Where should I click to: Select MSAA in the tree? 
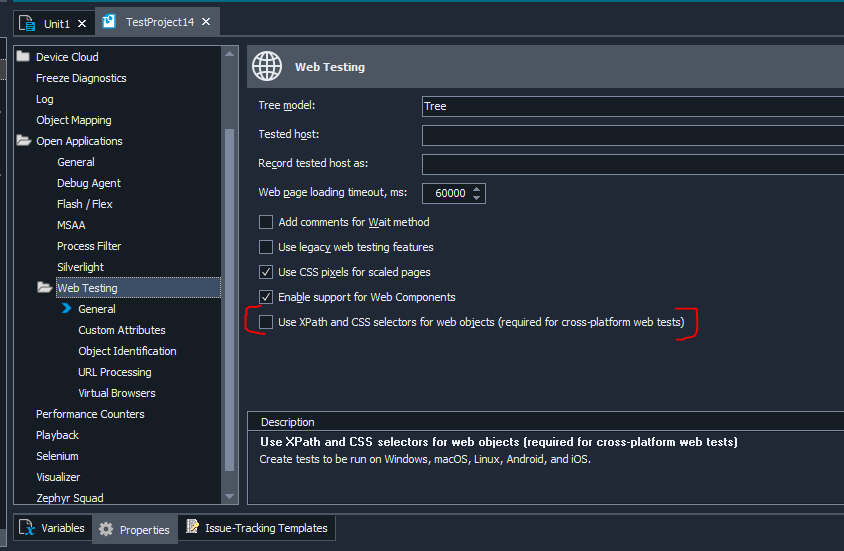(x=71, y=225)
